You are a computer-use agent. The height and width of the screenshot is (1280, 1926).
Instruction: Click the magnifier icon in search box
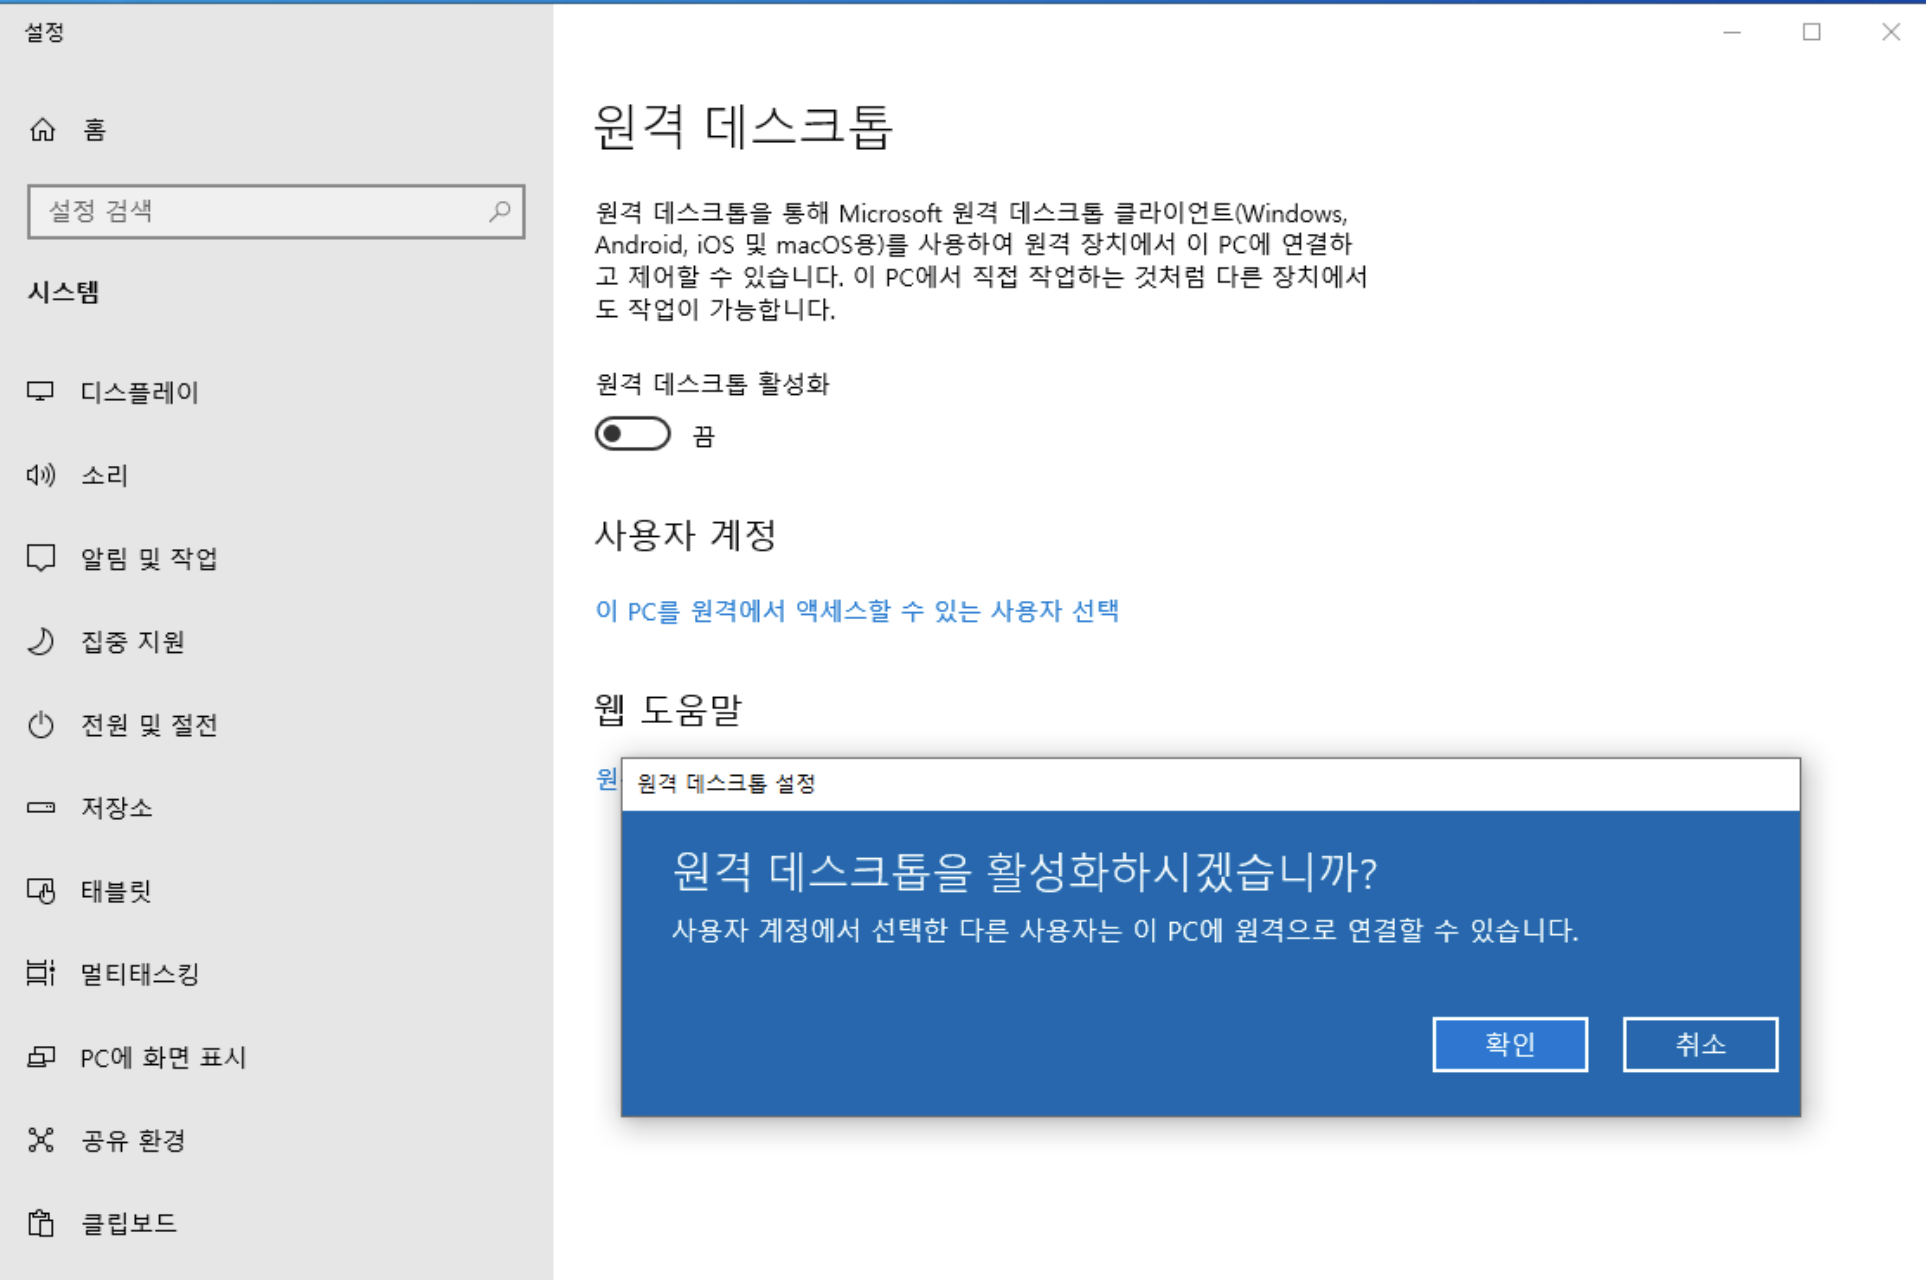(500, 211)
